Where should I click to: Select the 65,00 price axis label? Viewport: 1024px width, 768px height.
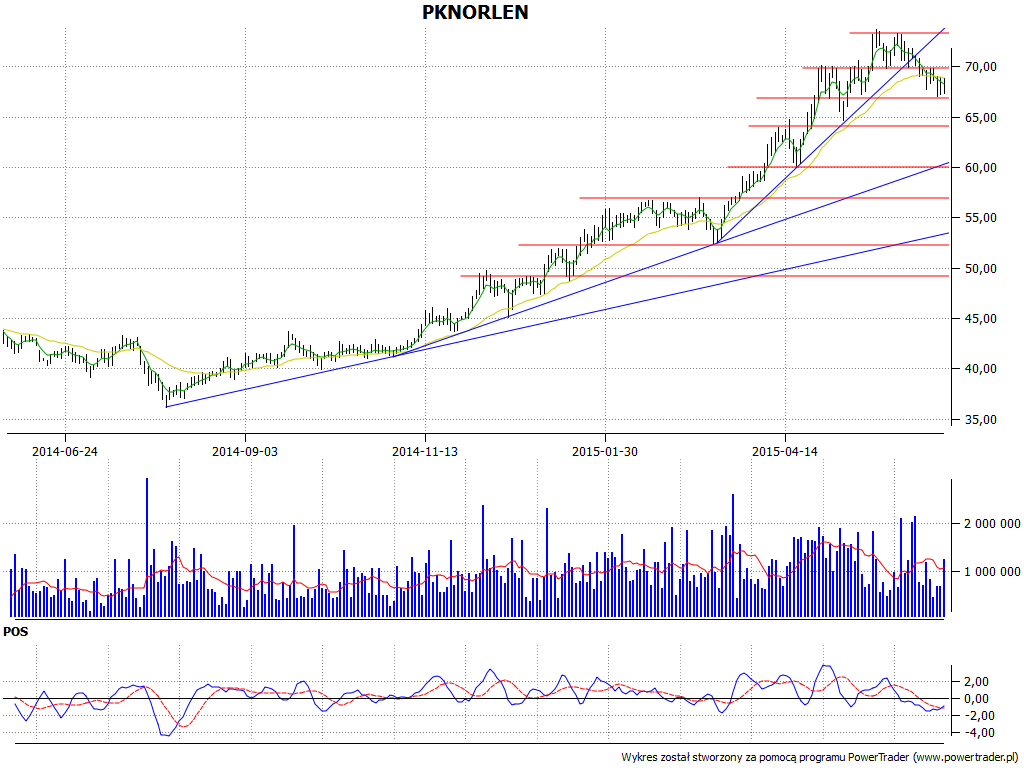coord(980,118)
